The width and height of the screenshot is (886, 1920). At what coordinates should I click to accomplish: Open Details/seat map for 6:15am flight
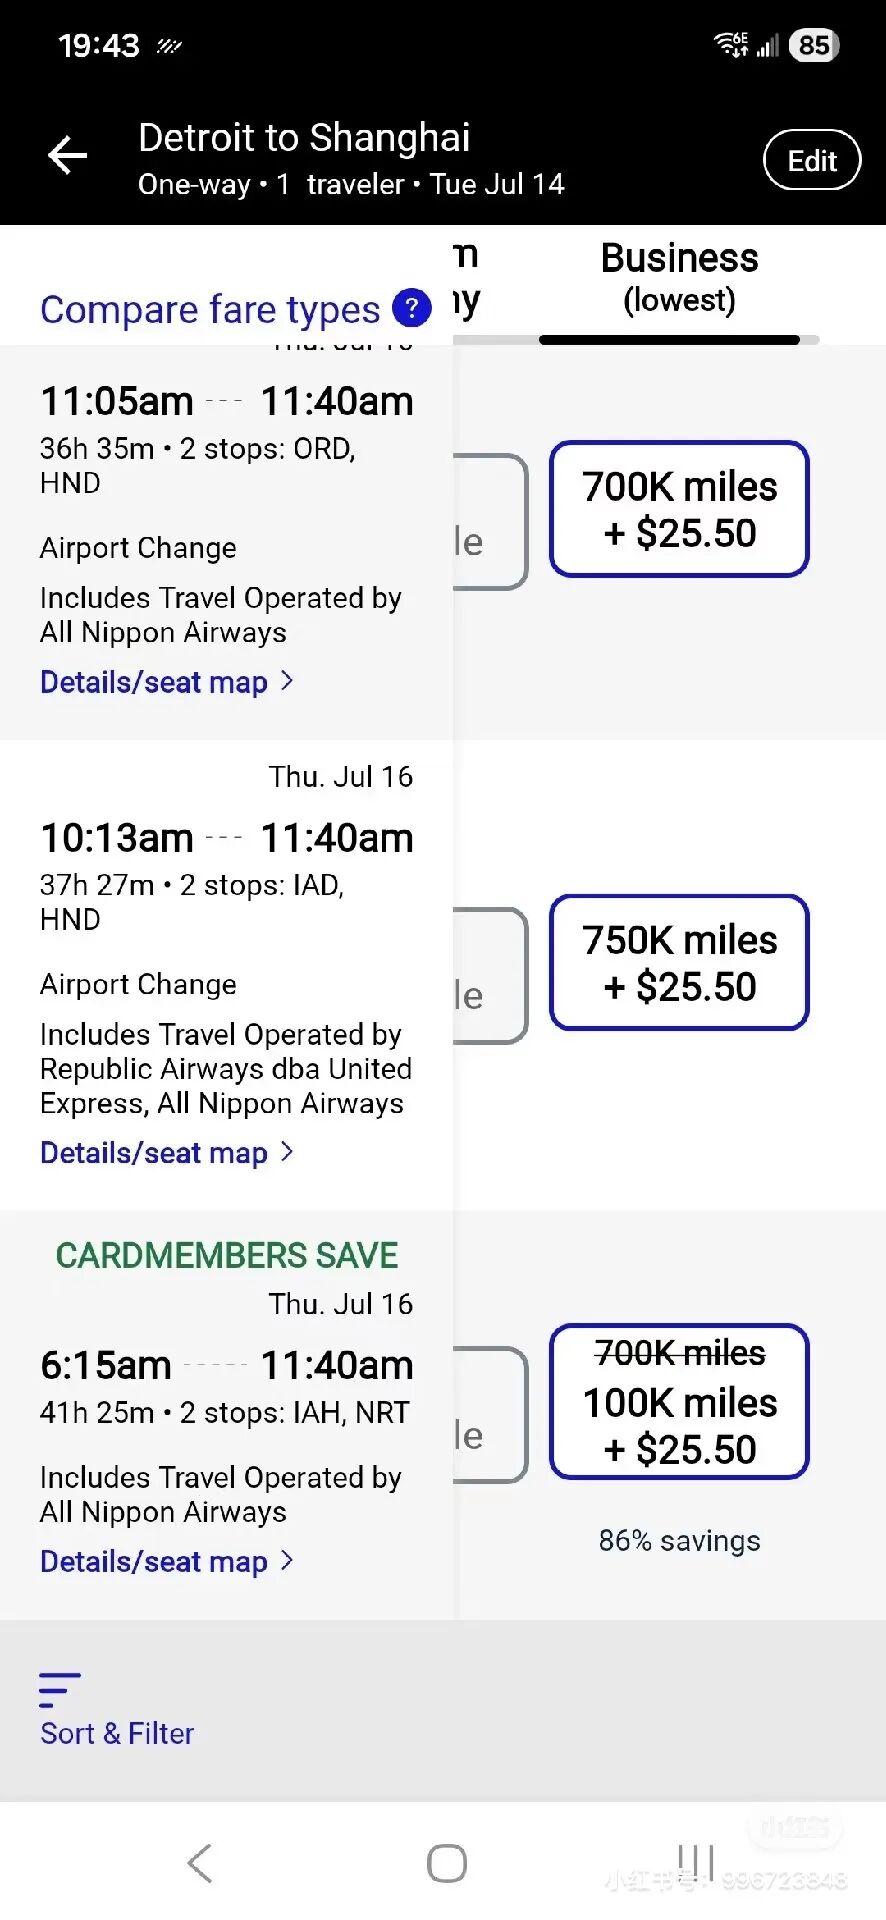point(166,1562)
